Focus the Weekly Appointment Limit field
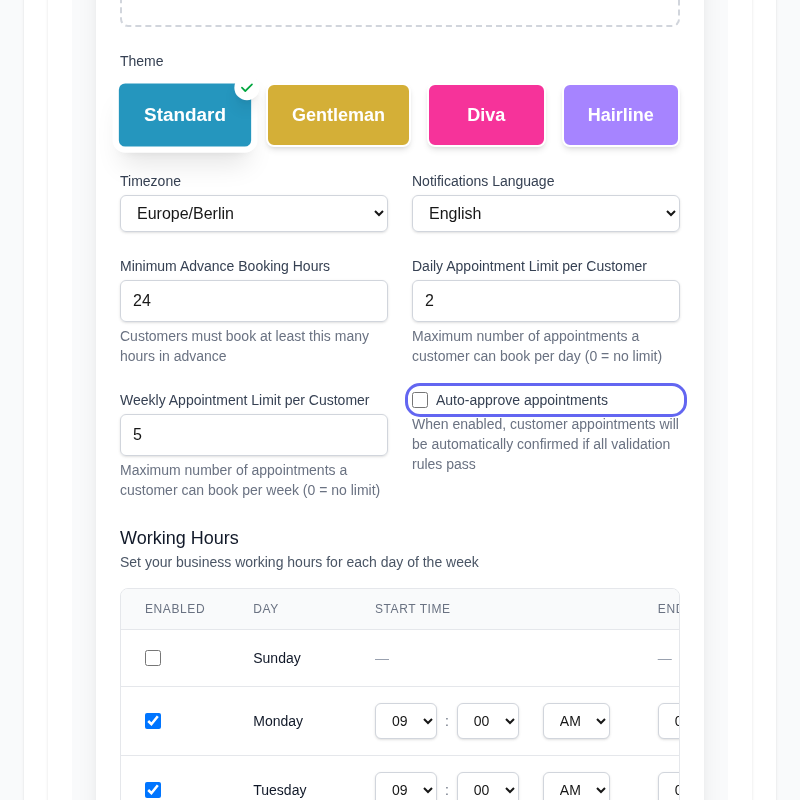The width and height of the screenshot is (800, 800). click(x=254, y=435)
